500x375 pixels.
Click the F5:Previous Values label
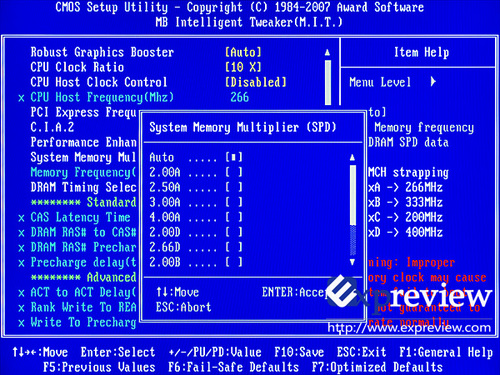pyautogui.click(x=99, y=367)
